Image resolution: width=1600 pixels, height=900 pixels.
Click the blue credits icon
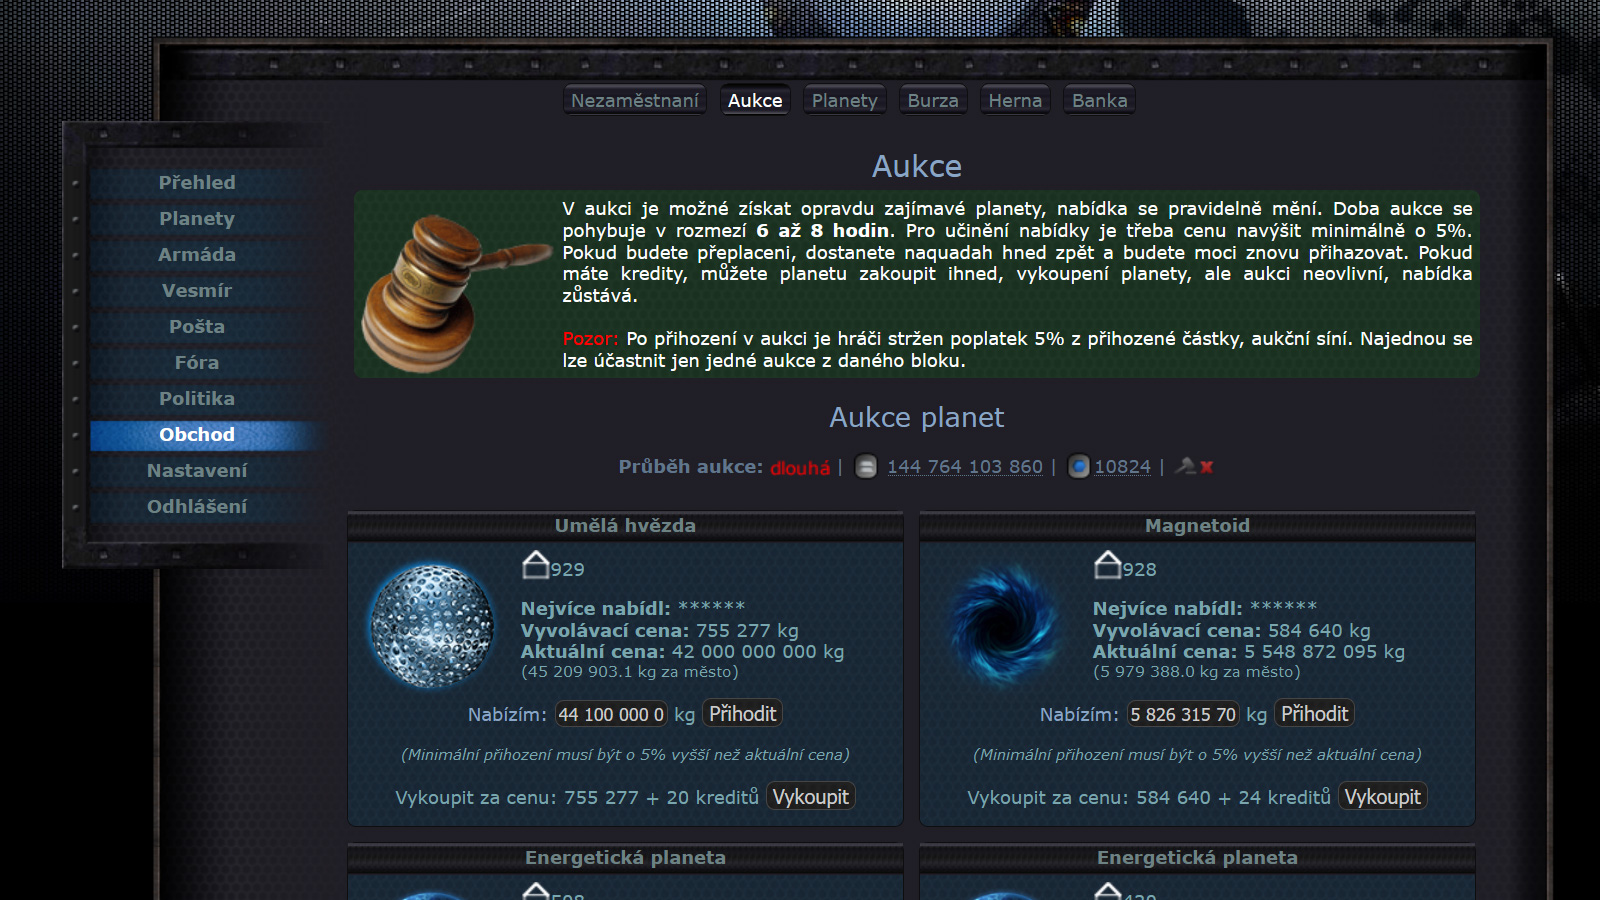pyautogui.click(x=1078, y=467)
